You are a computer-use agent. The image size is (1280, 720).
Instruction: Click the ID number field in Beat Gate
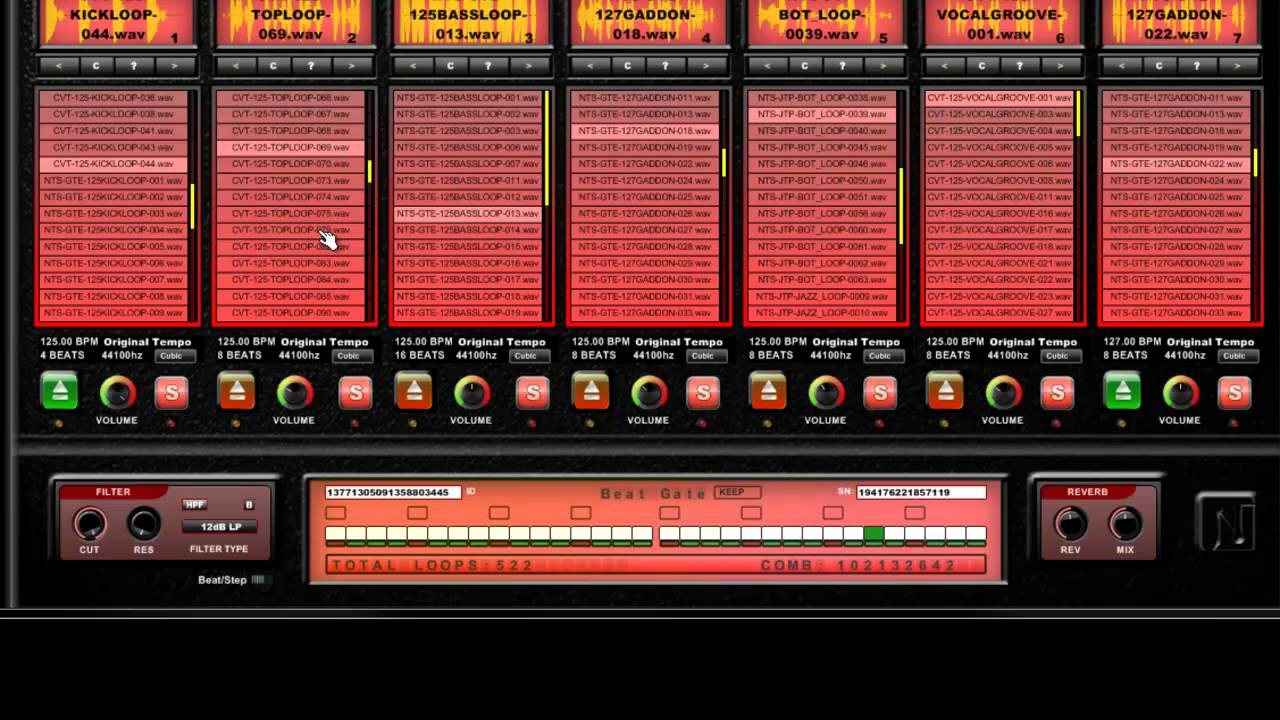(393, 492)
